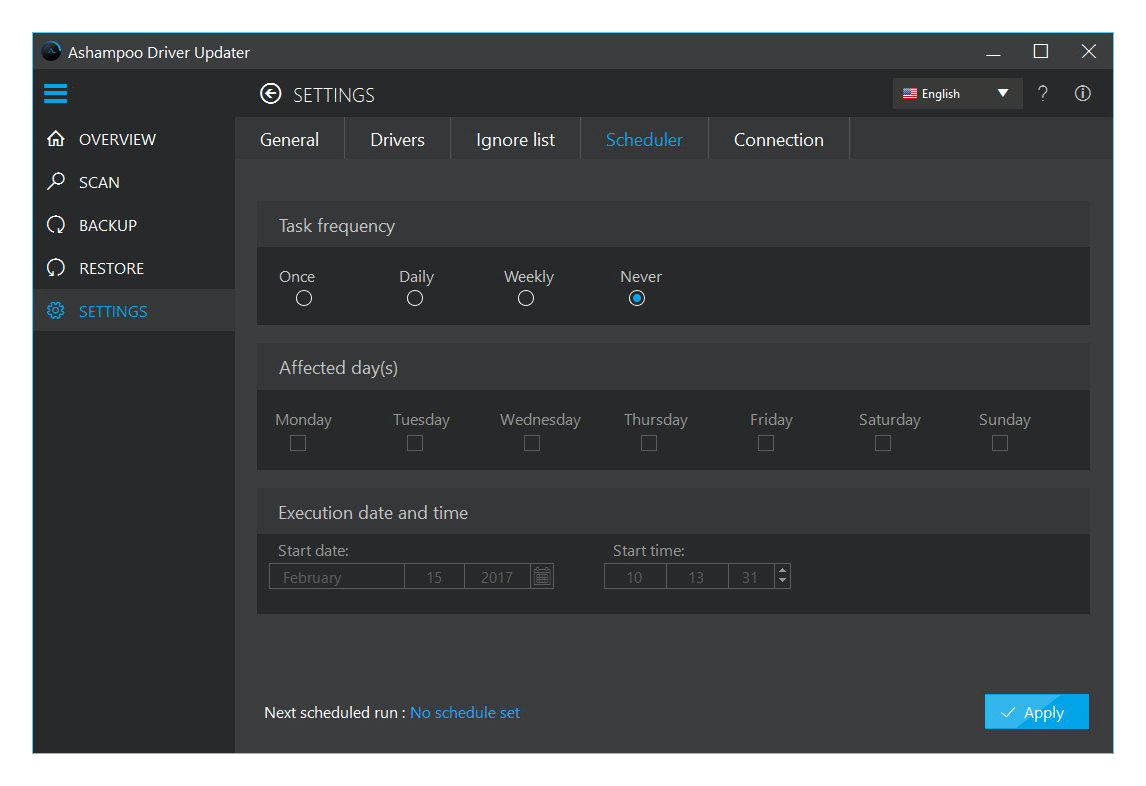This screenshot has width=1146, height=786.
Task: Click the info icon in the top bar
Action: (1082, 93)
